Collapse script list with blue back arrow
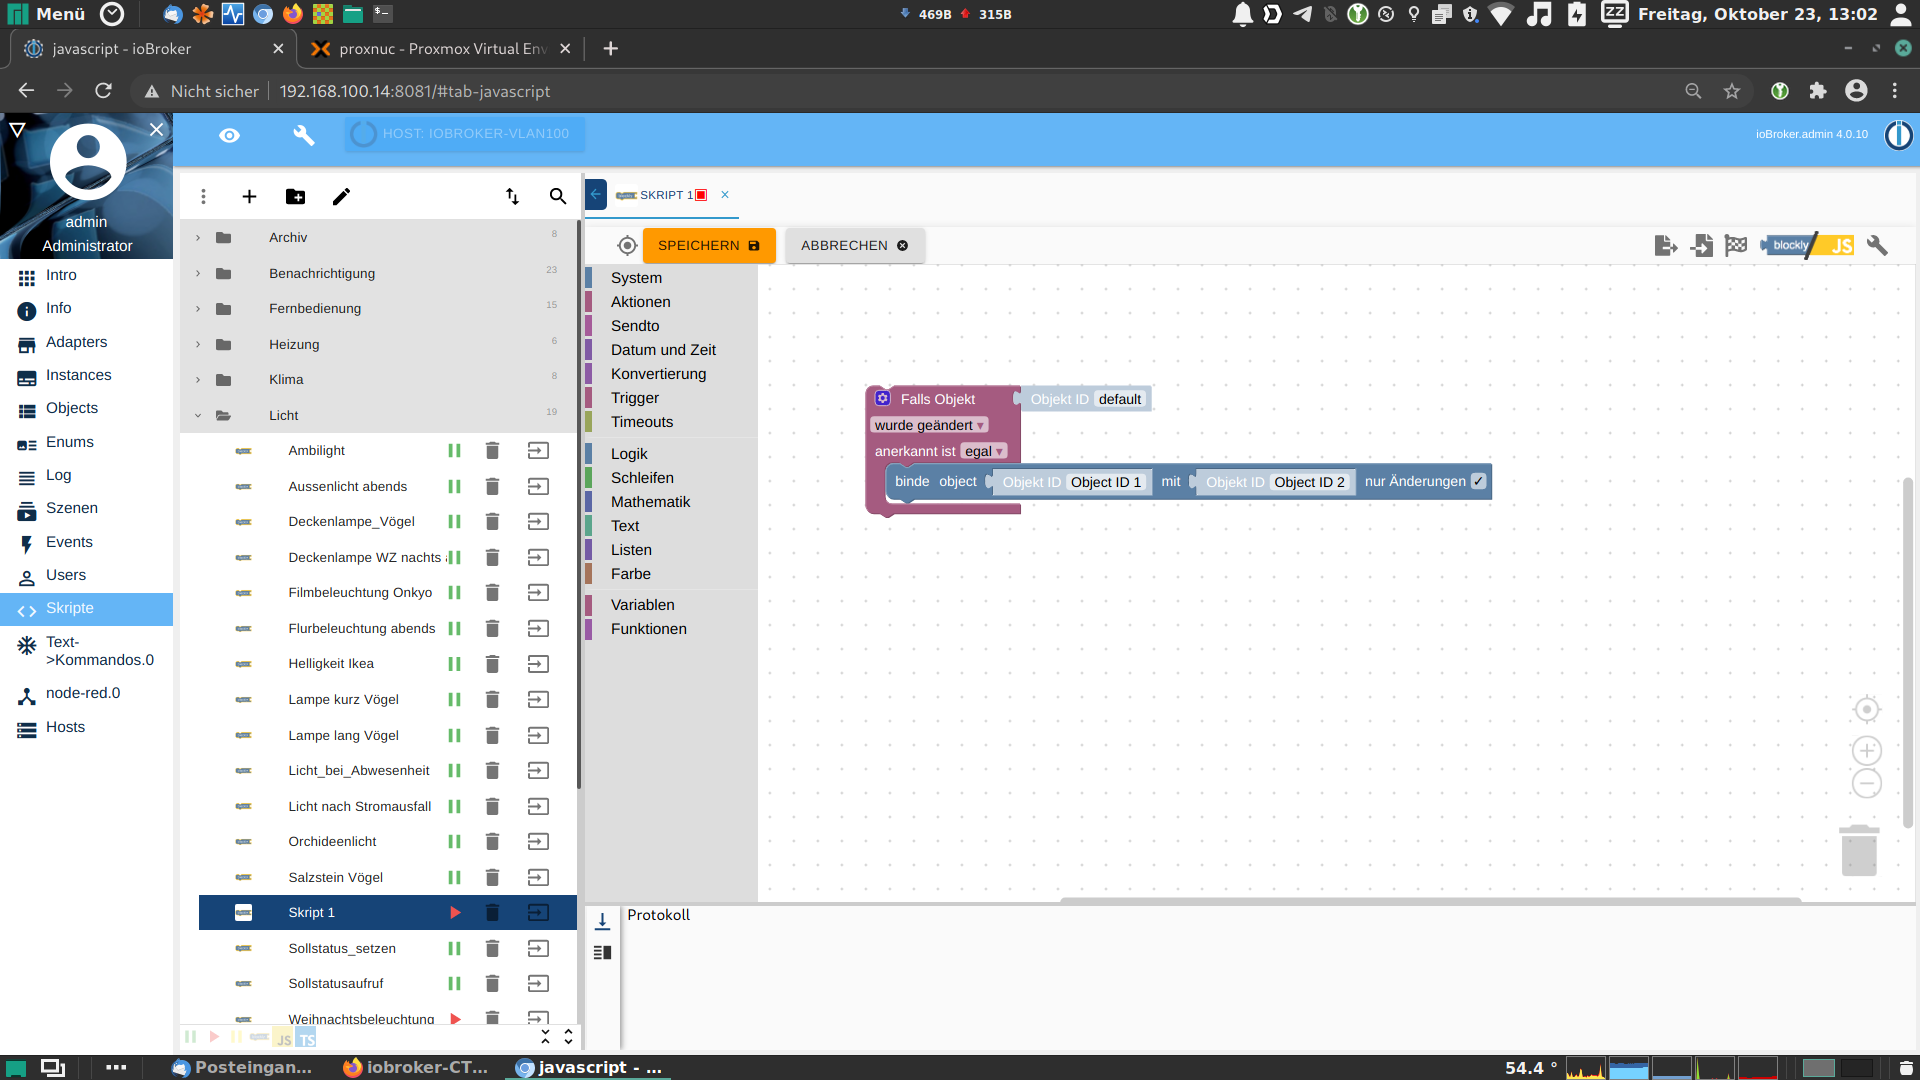 595,195
